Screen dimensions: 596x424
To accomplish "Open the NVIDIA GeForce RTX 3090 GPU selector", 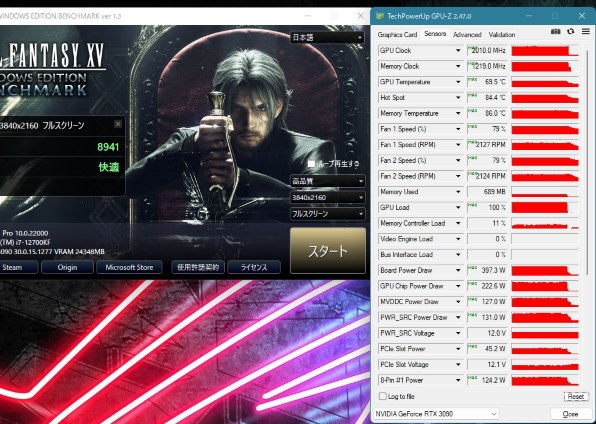I will [x=436, y=413].
